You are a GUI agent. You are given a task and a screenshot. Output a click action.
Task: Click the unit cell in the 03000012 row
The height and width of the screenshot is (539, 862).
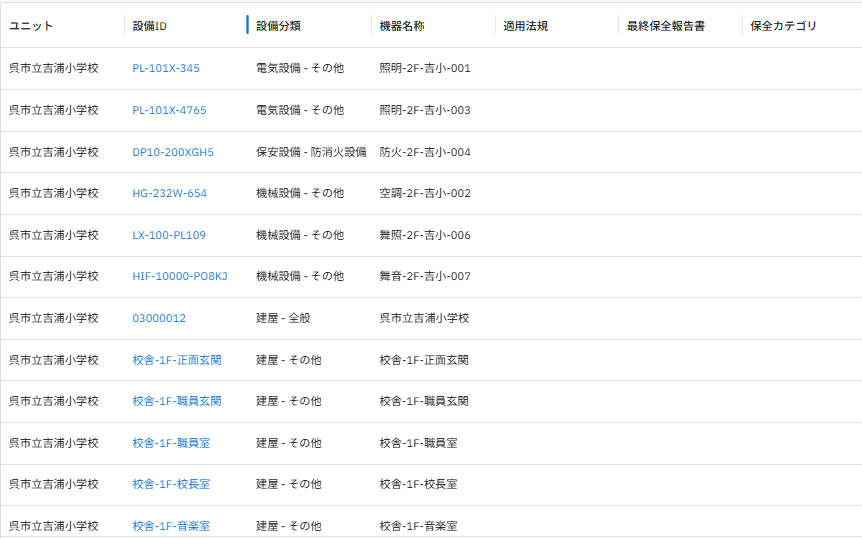click(x=53, y=318)
